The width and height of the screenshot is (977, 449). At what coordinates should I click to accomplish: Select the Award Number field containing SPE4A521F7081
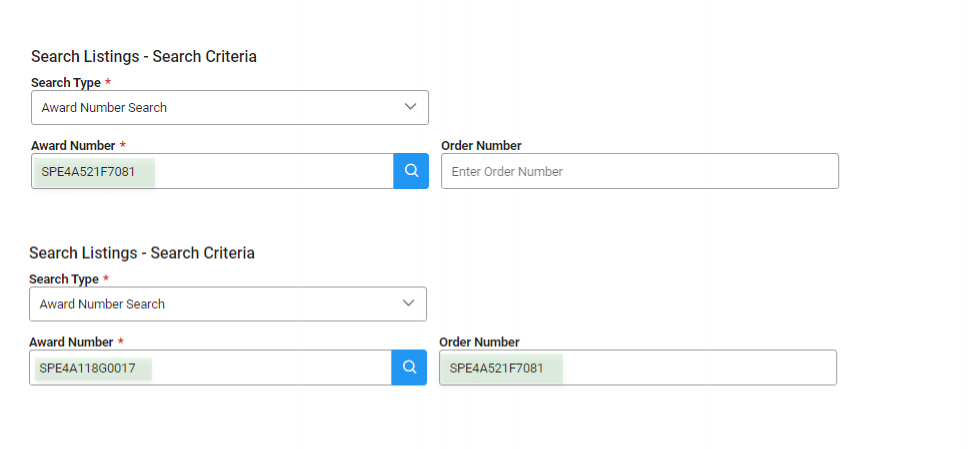click(212, 171)
